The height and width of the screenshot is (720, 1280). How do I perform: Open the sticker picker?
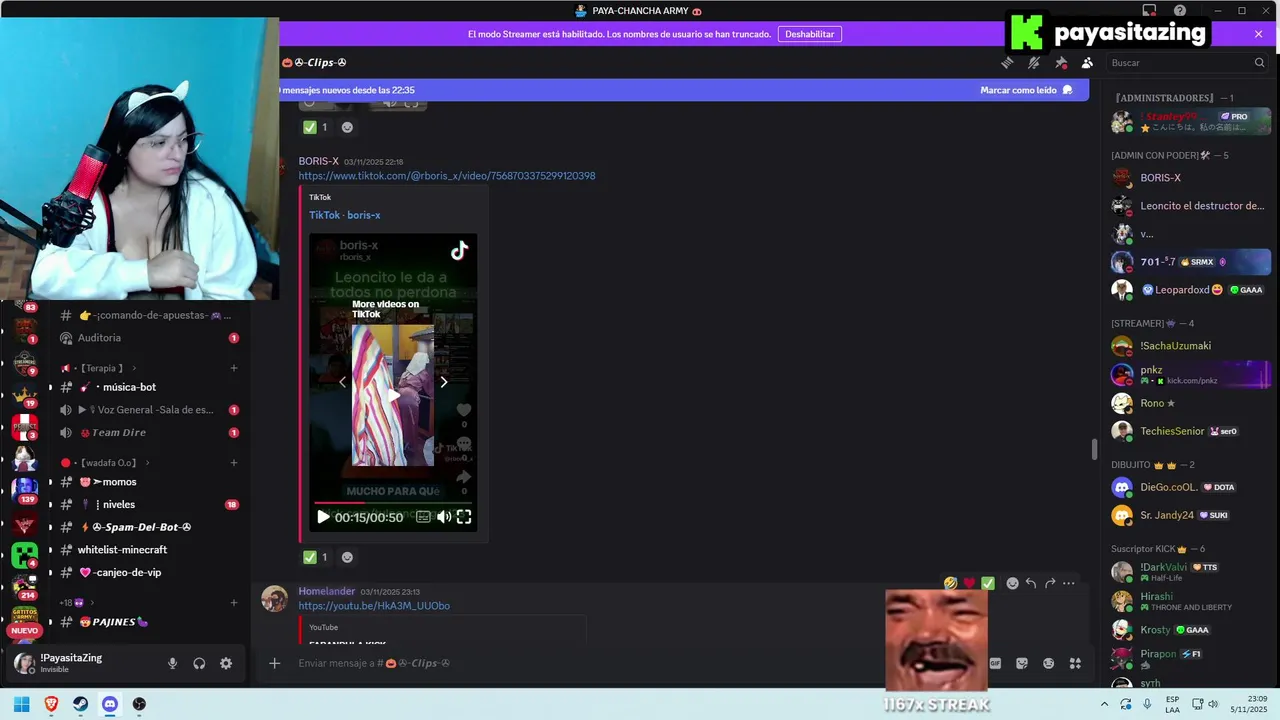pyautogui.click(x=1022, y=663)
